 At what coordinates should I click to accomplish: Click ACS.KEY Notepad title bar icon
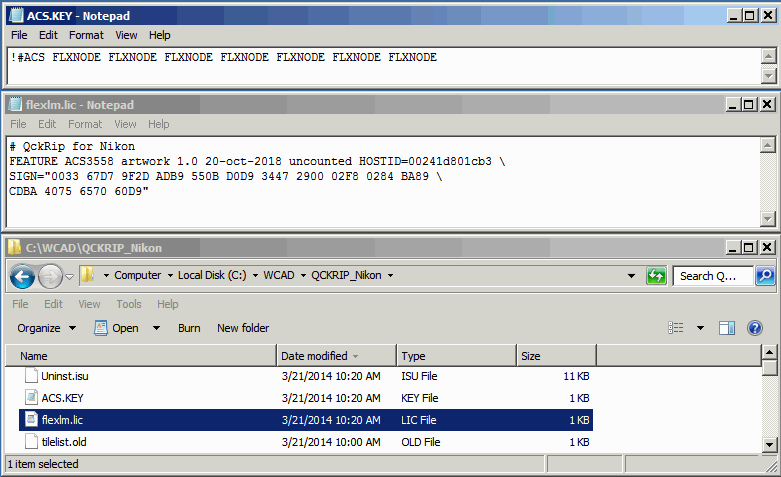click(x=16, y=15)
